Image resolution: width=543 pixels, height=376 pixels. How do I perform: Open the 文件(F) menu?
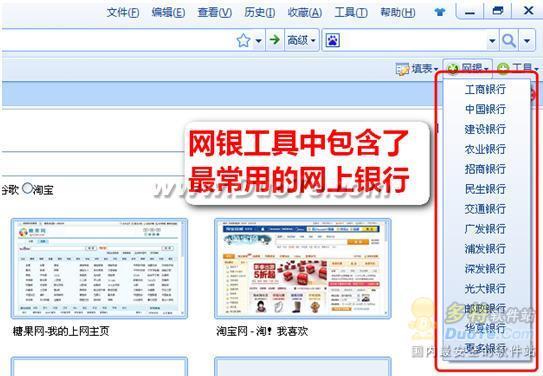coord(123,12)
